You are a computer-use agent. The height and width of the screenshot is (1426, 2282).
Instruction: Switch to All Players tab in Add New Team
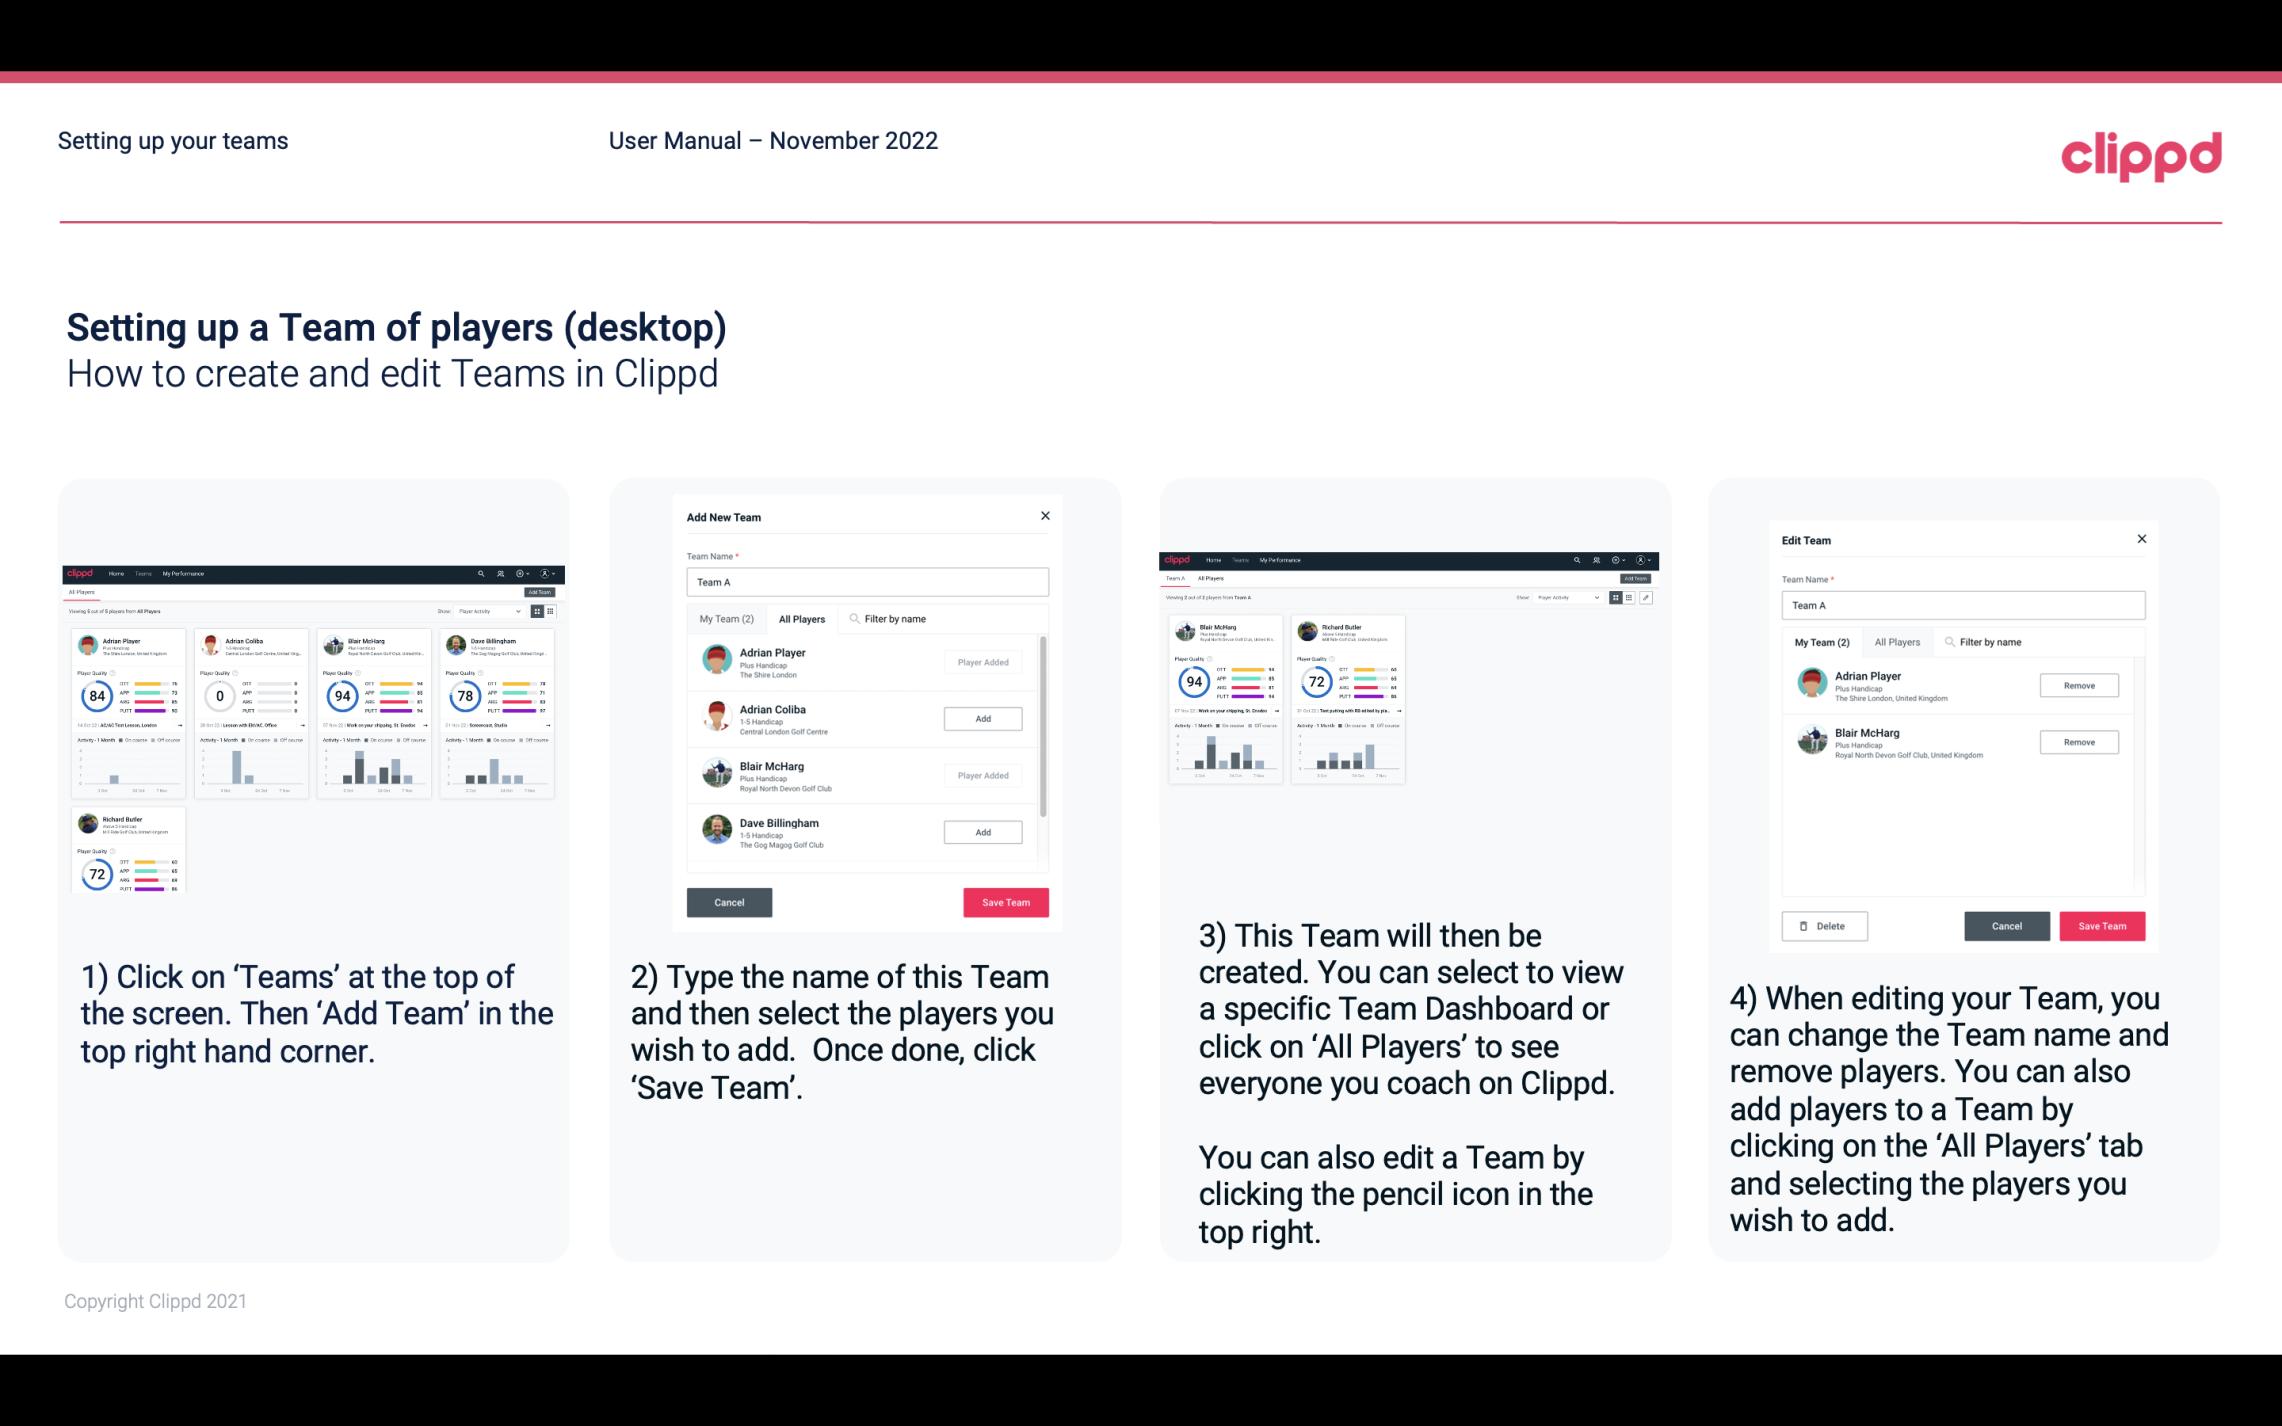point(802,618)
